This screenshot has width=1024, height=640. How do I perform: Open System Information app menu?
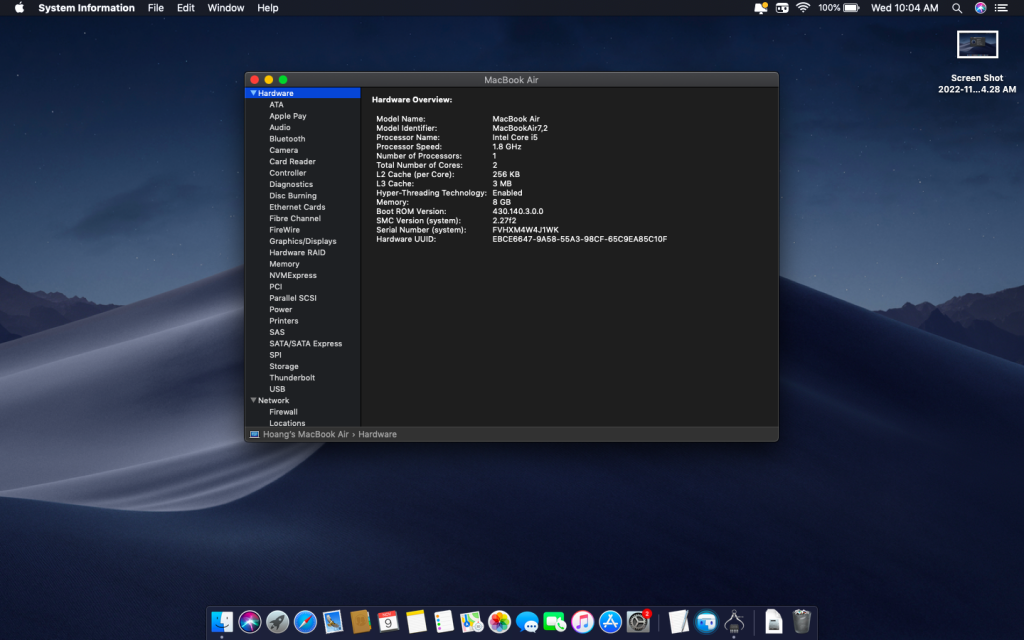pos(86,8)
